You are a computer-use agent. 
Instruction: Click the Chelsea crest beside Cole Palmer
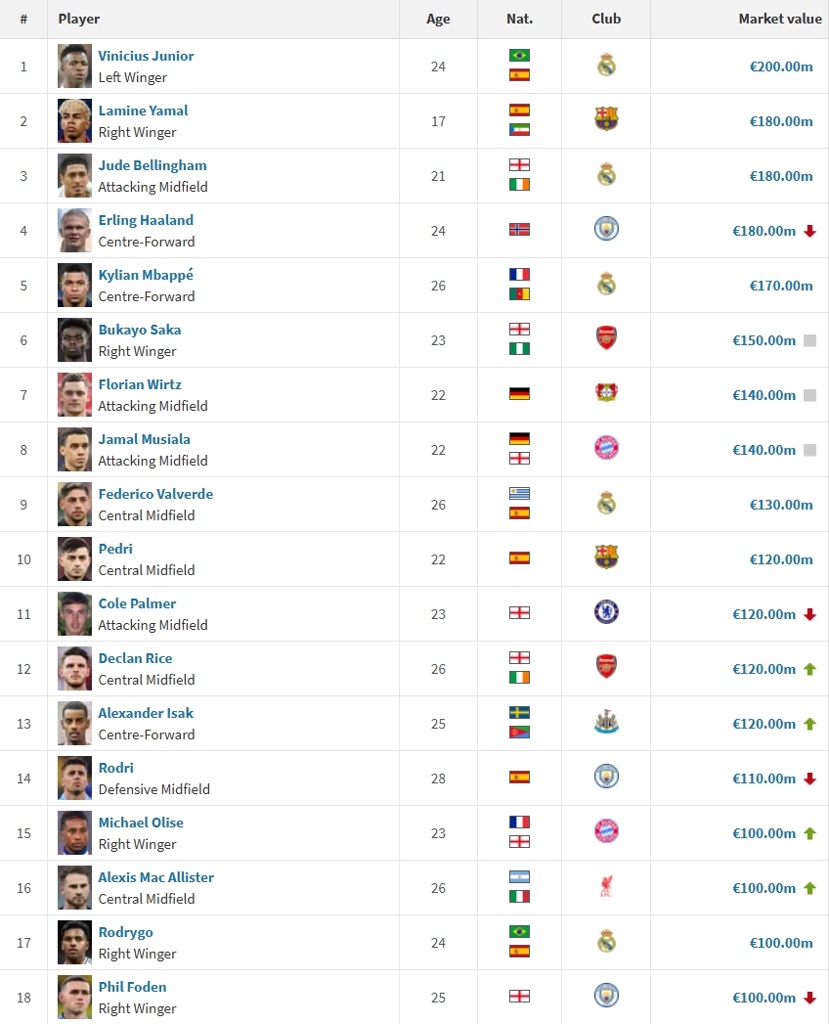pyautogui.click(x=606, y=612)
